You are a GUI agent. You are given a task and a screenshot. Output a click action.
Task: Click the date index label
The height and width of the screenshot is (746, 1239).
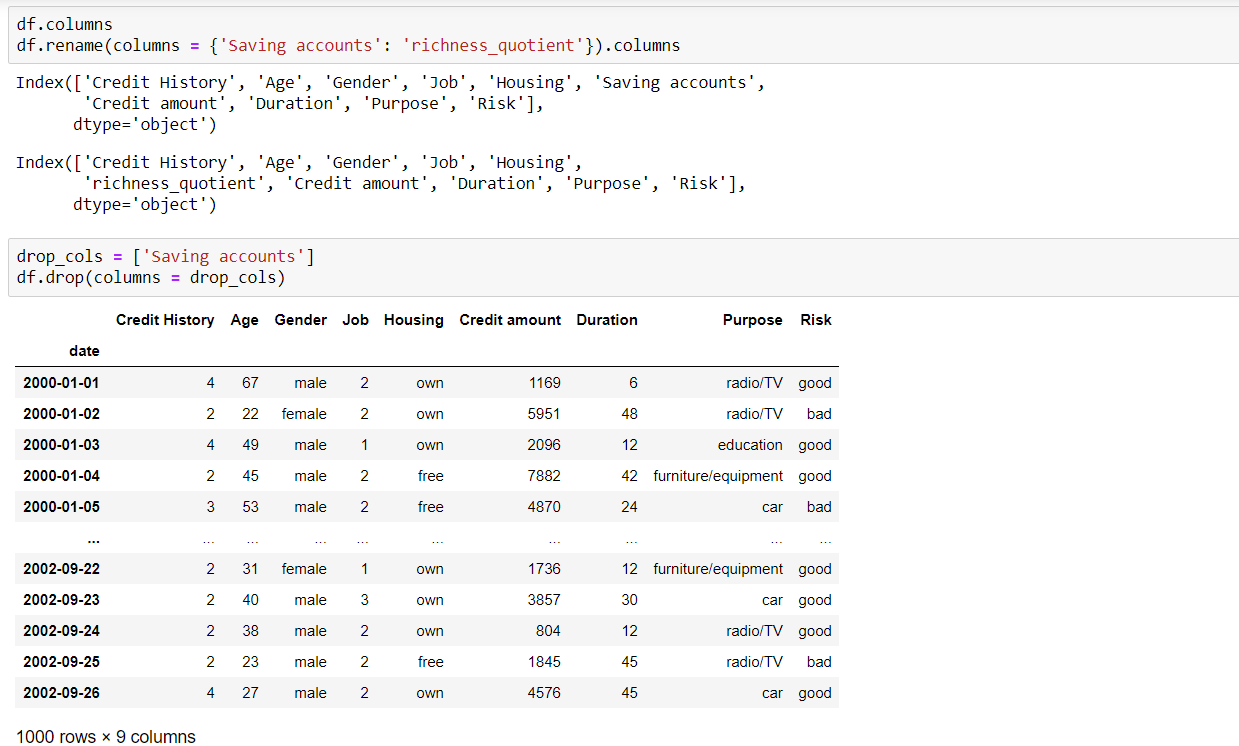coord(84,350)
